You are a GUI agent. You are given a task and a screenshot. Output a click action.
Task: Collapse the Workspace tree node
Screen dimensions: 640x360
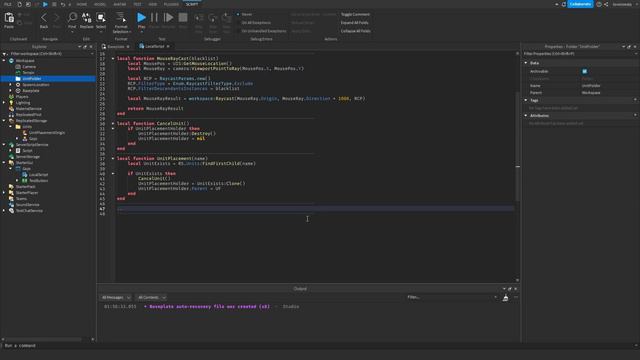(x=4, y=60)
